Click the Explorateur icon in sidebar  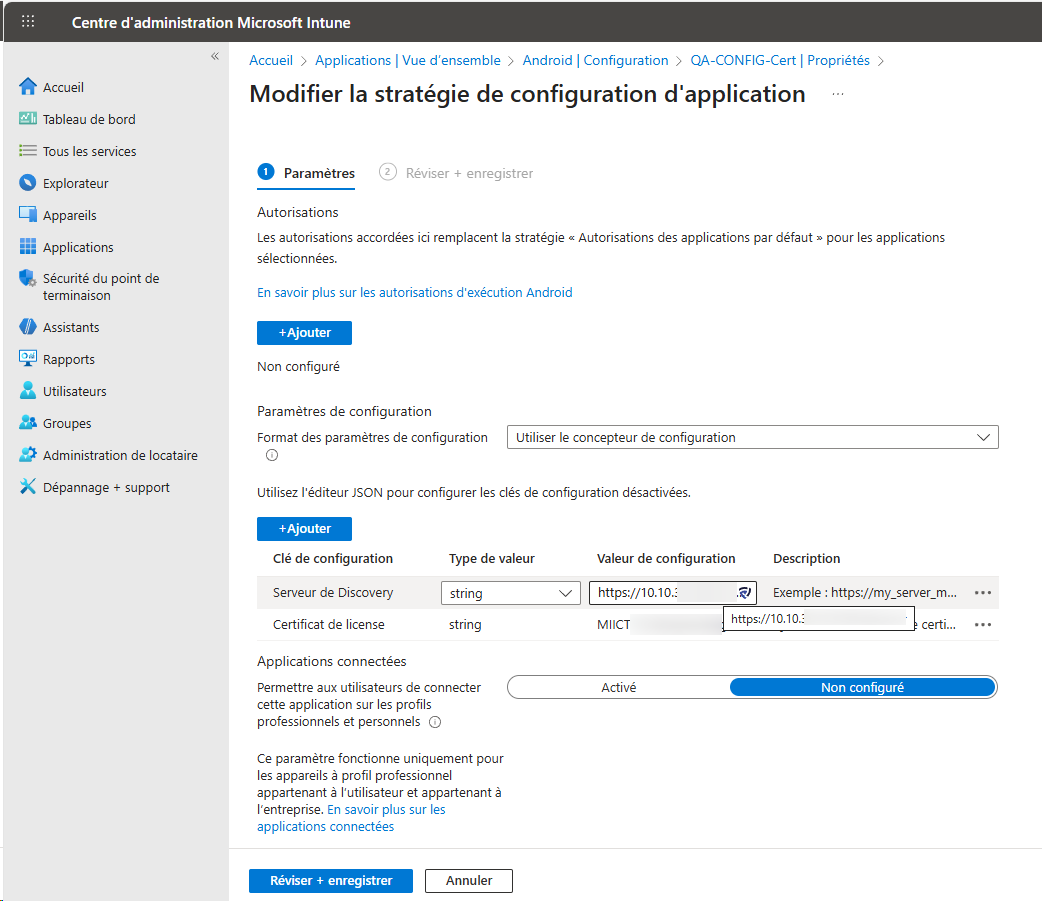pos(28,183)
